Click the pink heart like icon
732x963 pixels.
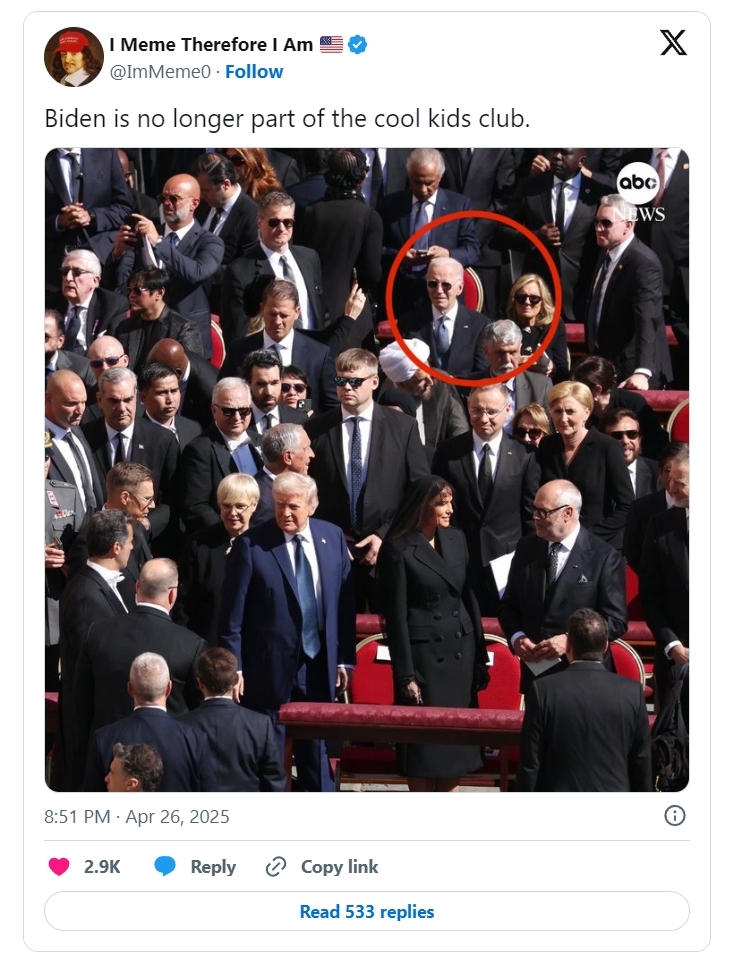pyautogui.click(x=59, y=867)
